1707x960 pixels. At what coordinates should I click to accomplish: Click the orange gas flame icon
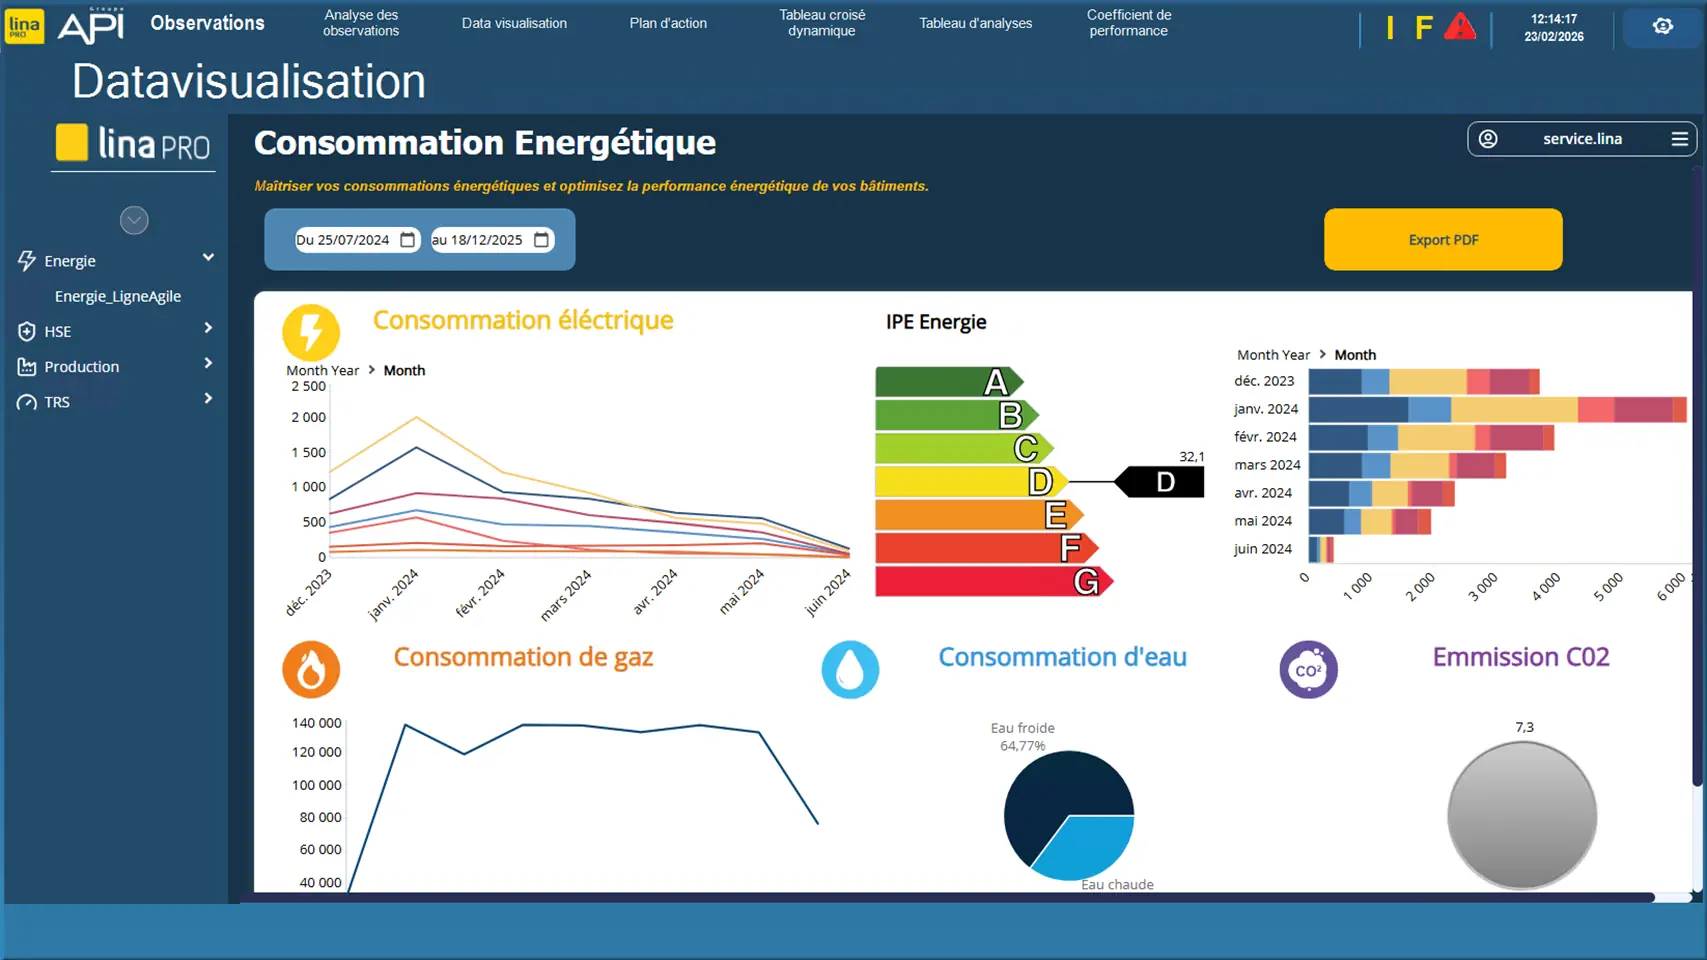[x=311, y=669]
